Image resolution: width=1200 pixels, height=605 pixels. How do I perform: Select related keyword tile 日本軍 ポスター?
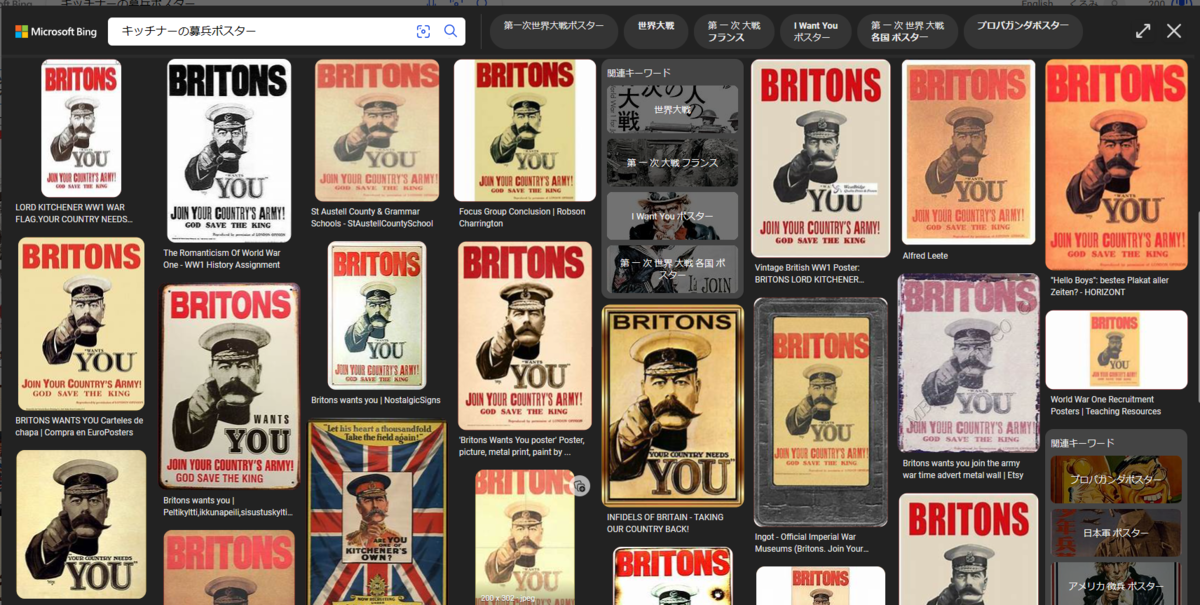(1116, 533)
